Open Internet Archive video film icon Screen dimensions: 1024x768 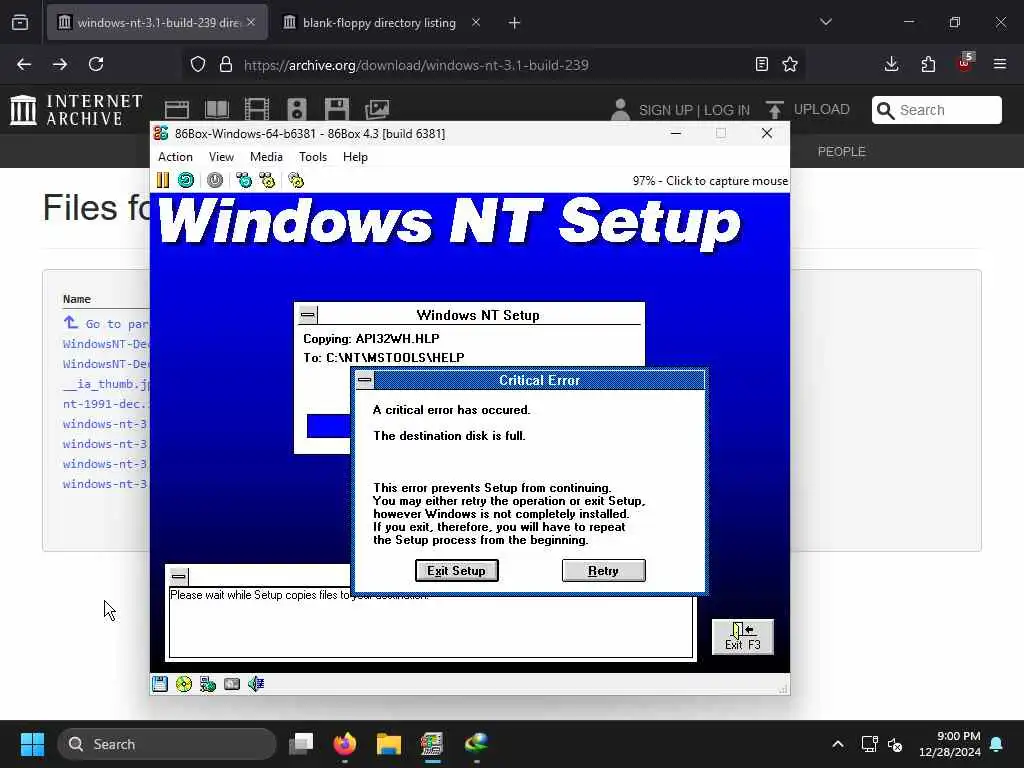point(257,110)
